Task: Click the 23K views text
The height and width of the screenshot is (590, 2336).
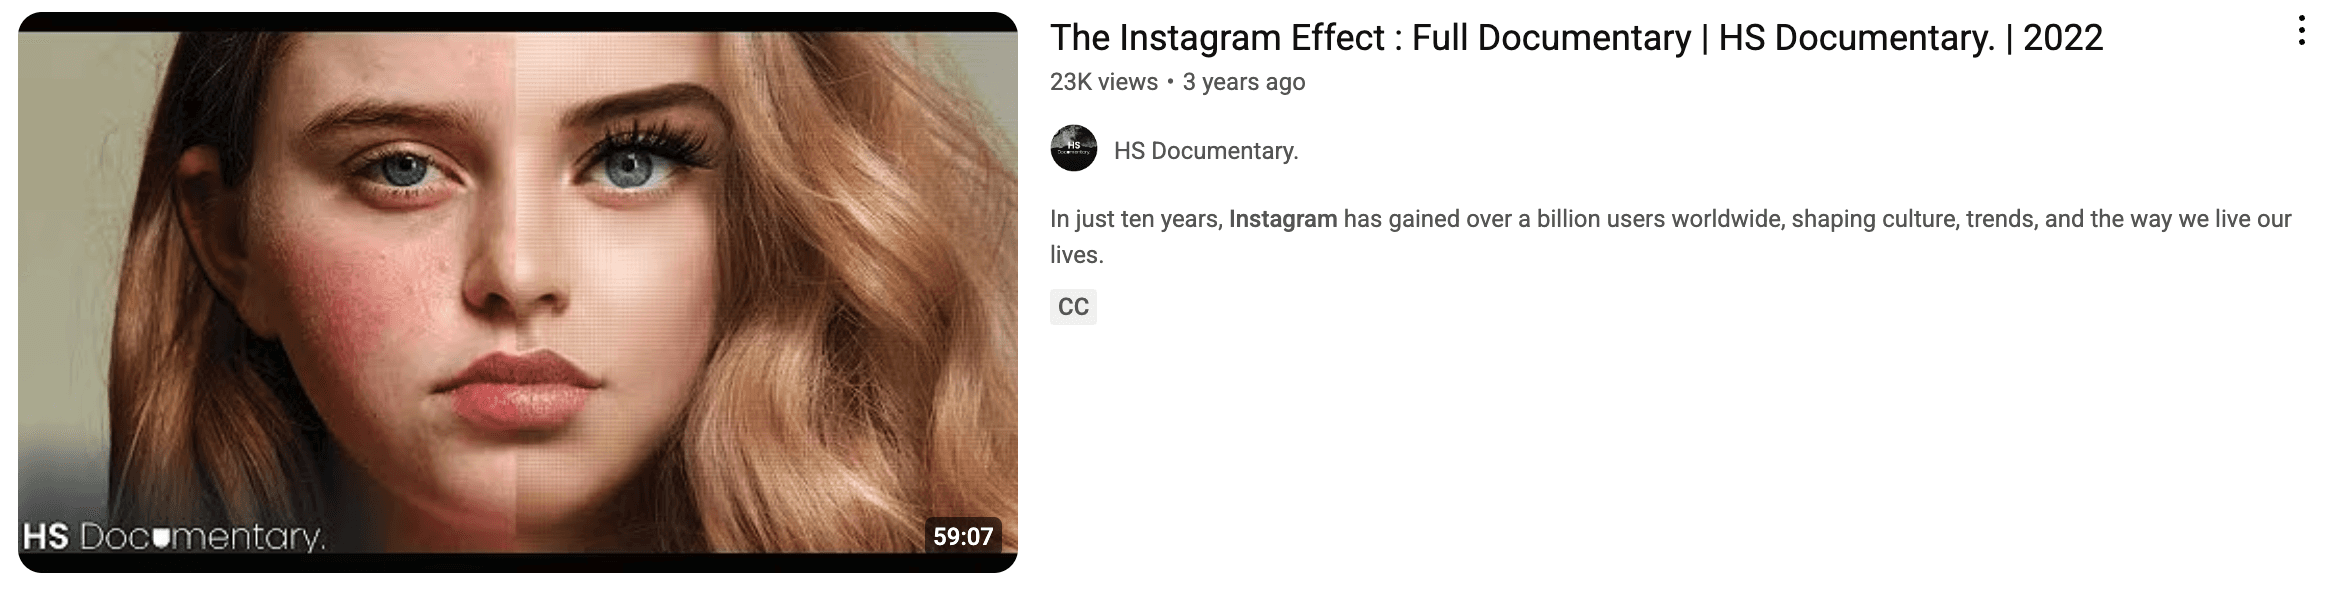Action: (1103, 82)
